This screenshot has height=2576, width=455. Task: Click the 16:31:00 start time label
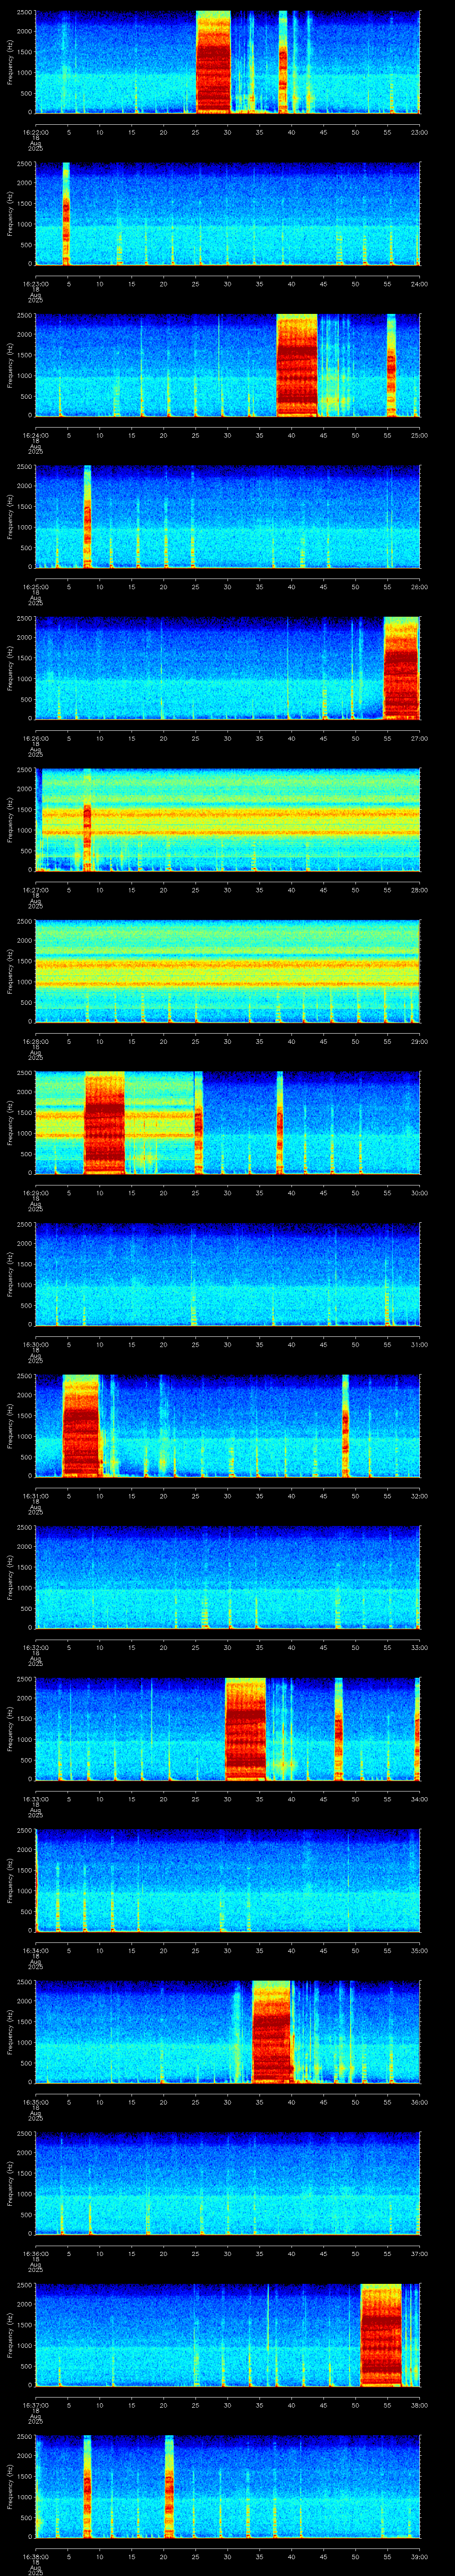pyautogui.click(x=35, y=1496)
